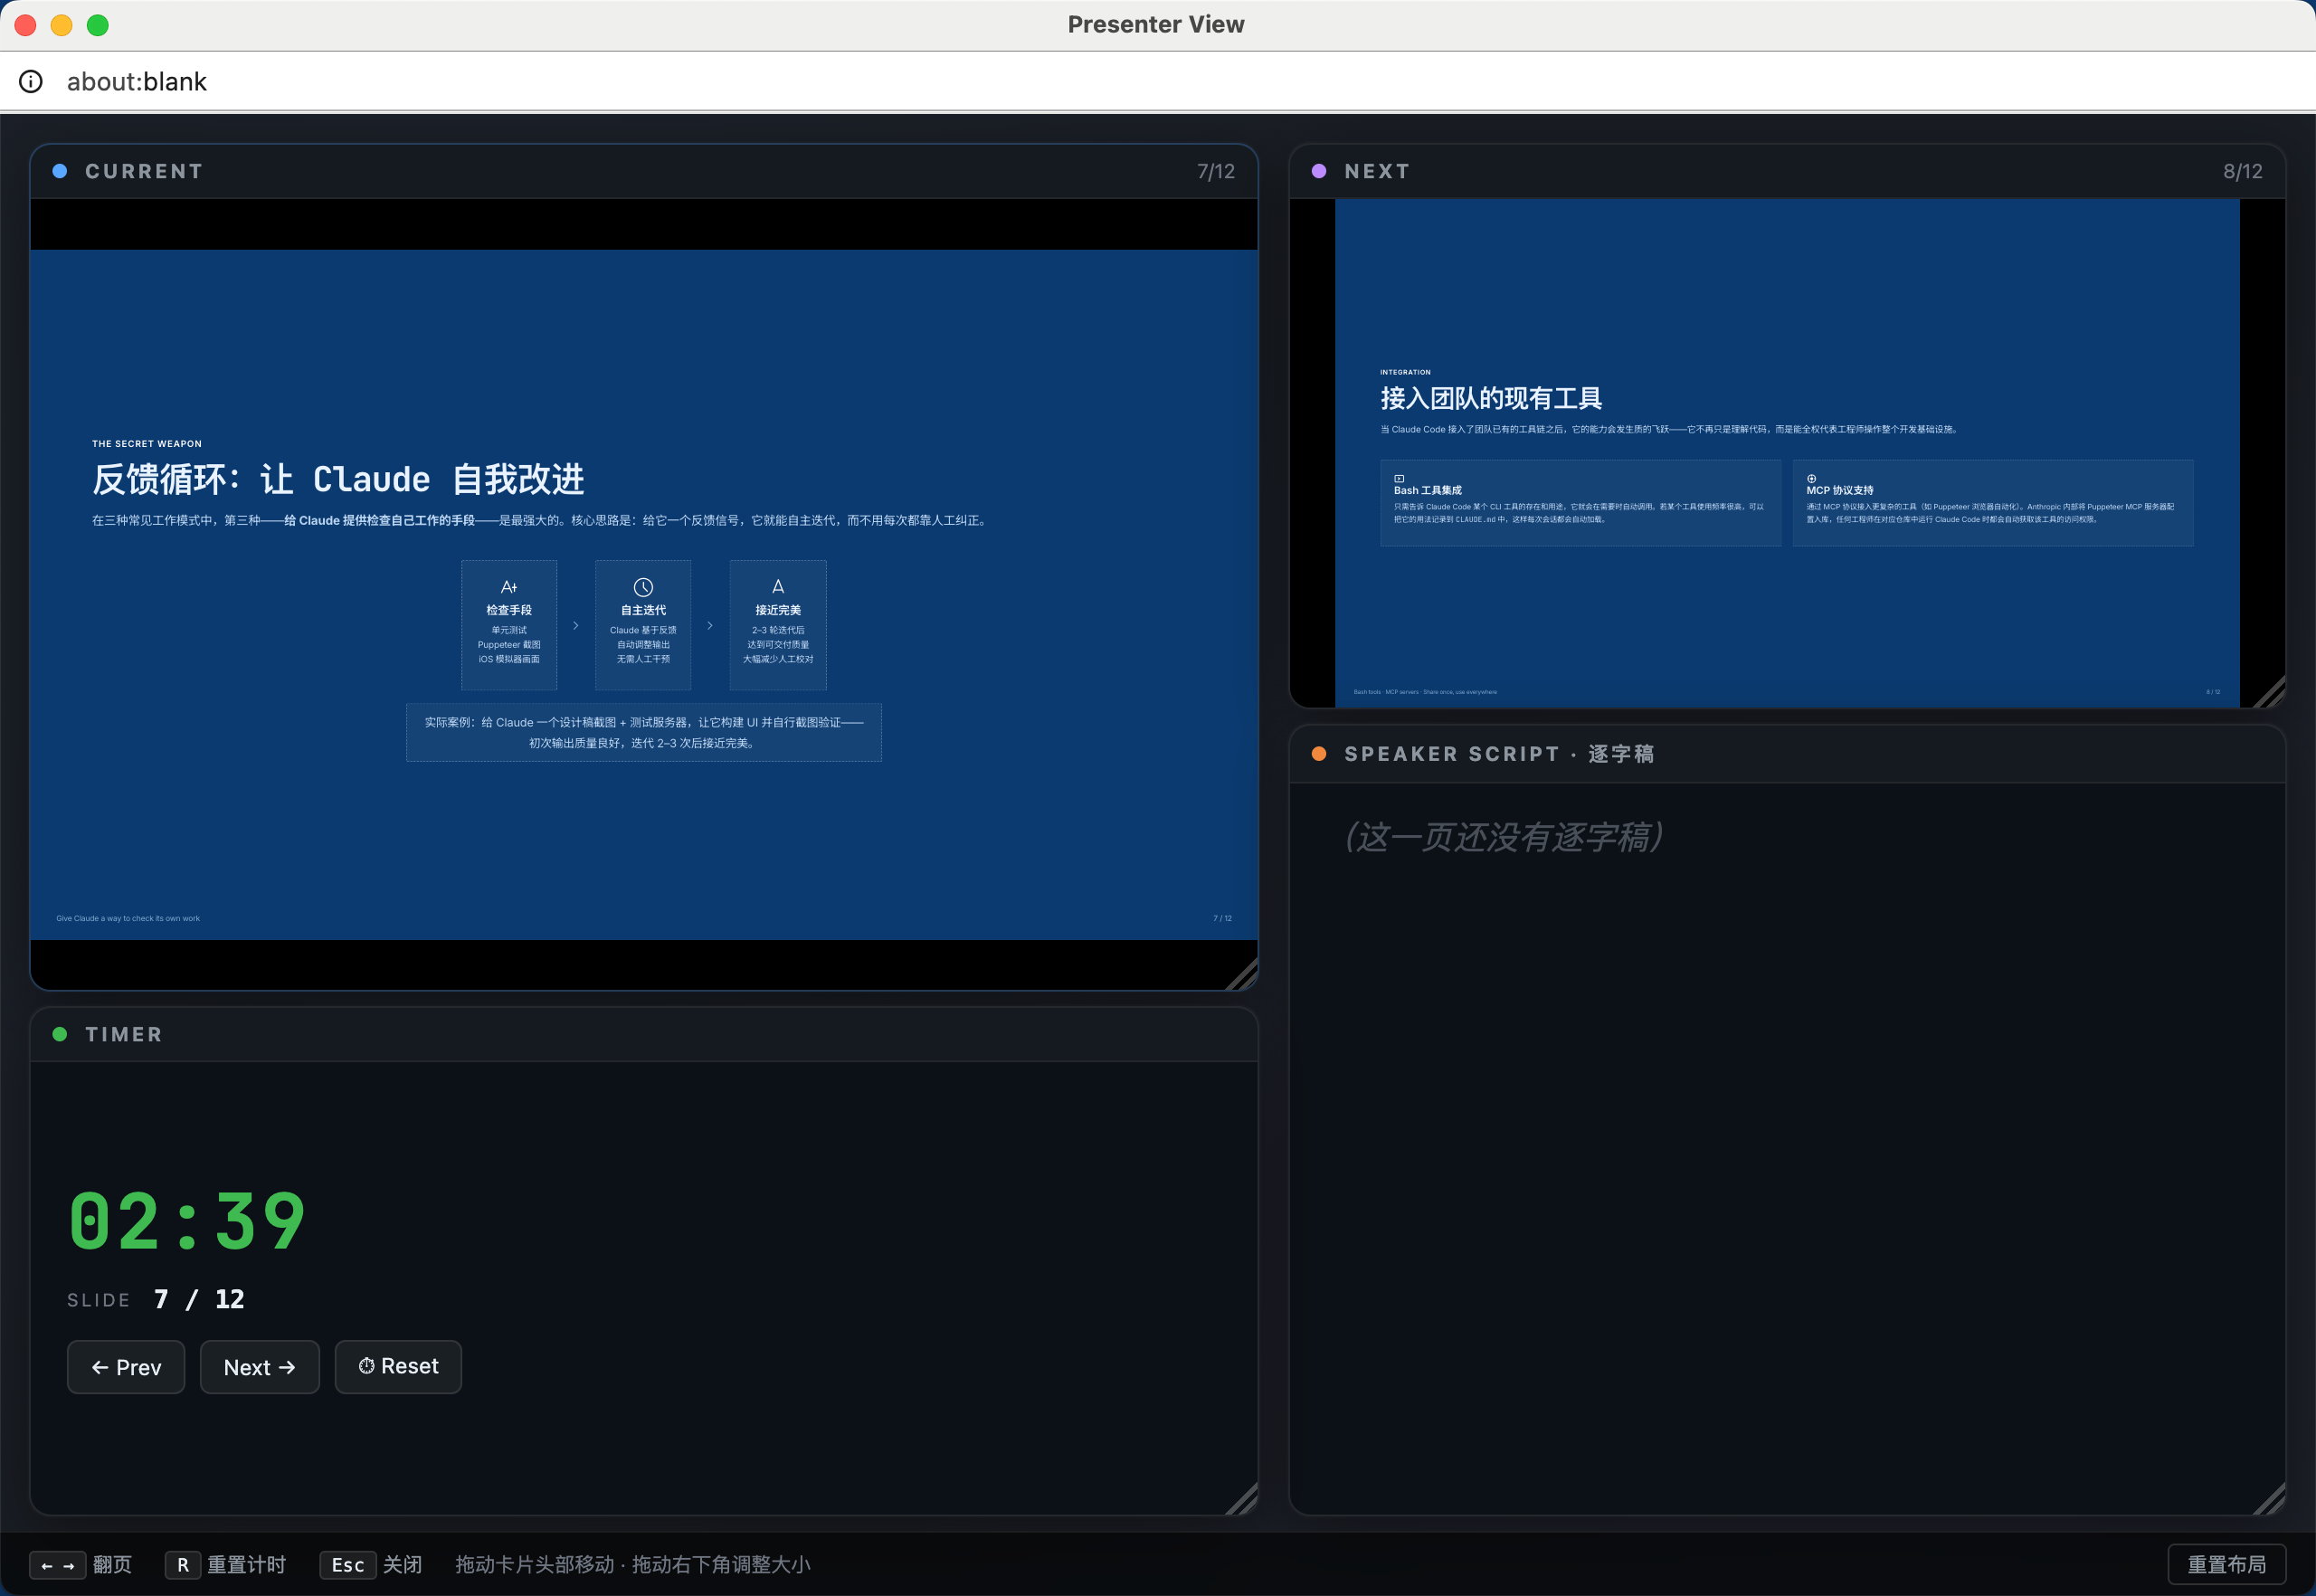Click the SLIDE 7 / 12 indicator
This screenshot has height=1596, width=2316.
click(x=156, y=1299)
